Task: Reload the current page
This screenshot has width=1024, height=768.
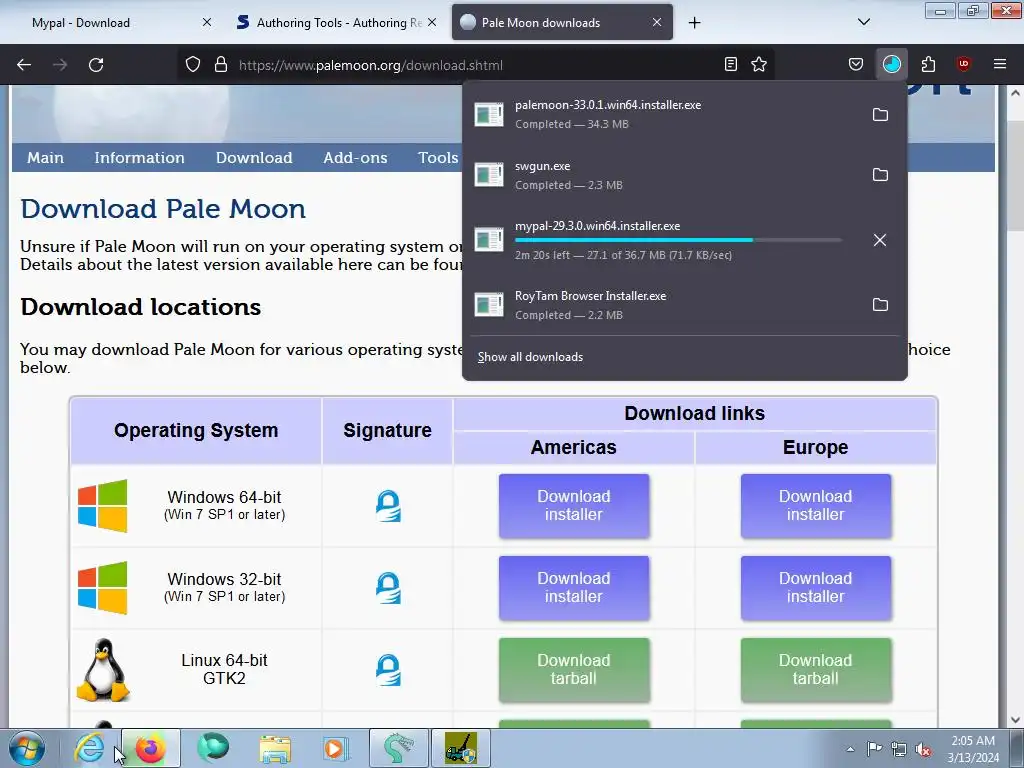Action: (x=96, y=65)
